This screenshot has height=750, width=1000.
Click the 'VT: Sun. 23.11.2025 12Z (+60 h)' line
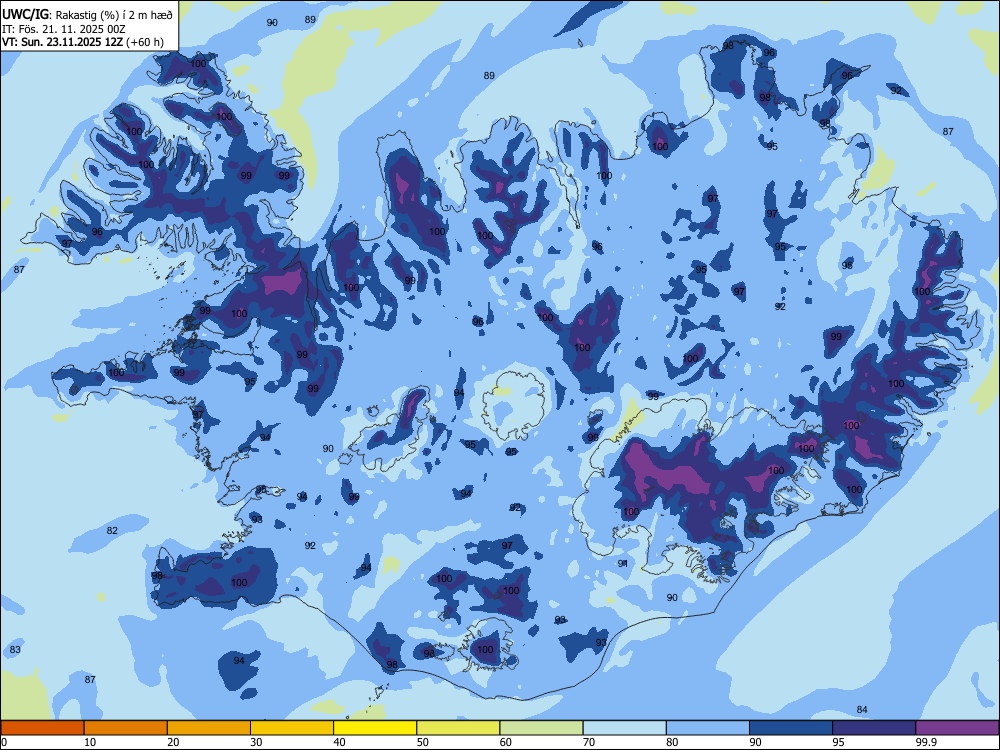[82, 42]
